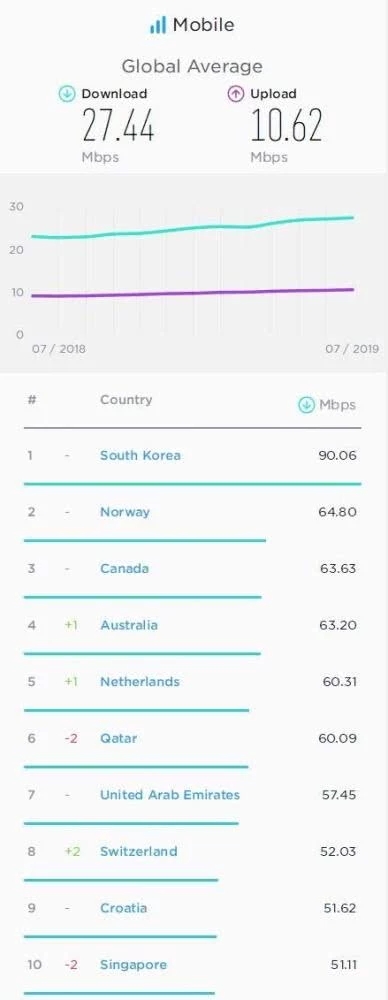Click the Mobile tab heading
This screenshot has width=388, height=1000.
(204, 26)
